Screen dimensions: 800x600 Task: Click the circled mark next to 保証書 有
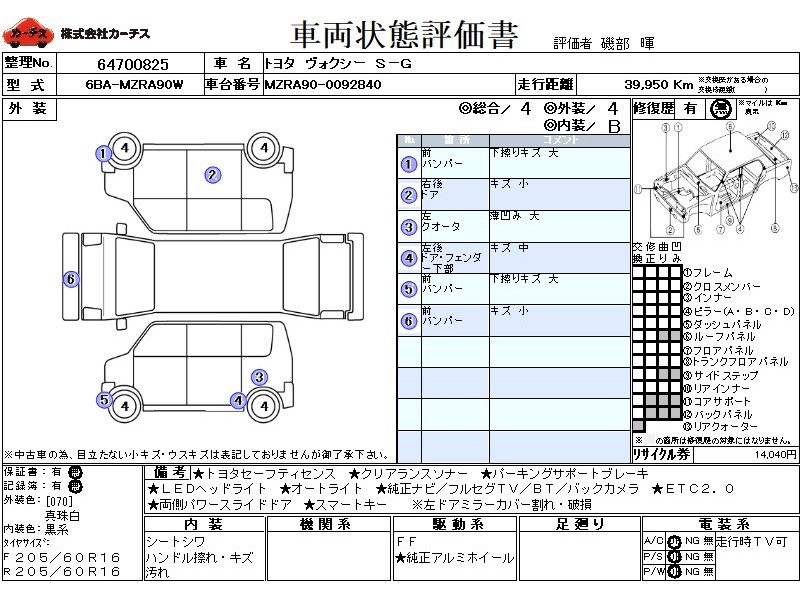click(x=75, y=472)
